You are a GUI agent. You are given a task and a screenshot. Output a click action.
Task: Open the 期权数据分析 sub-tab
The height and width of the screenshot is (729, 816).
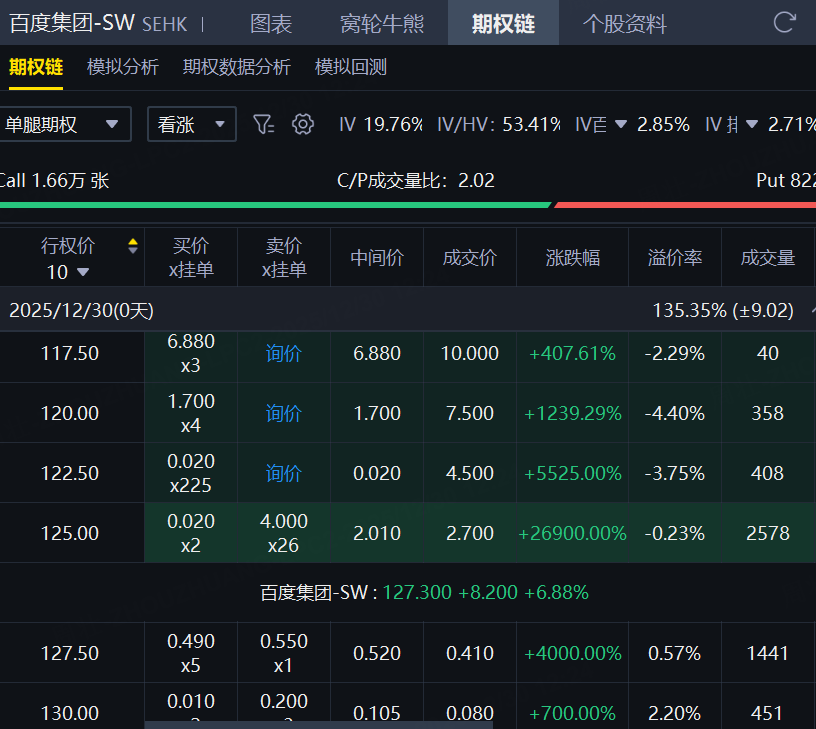pos(237,67)
